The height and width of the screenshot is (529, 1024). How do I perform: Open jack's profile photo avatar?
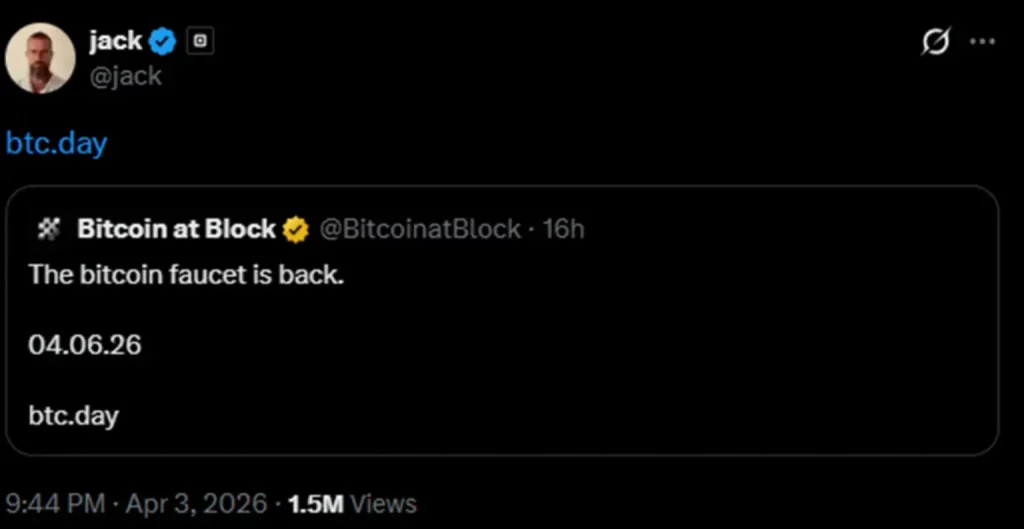click(x=40, y=58)
